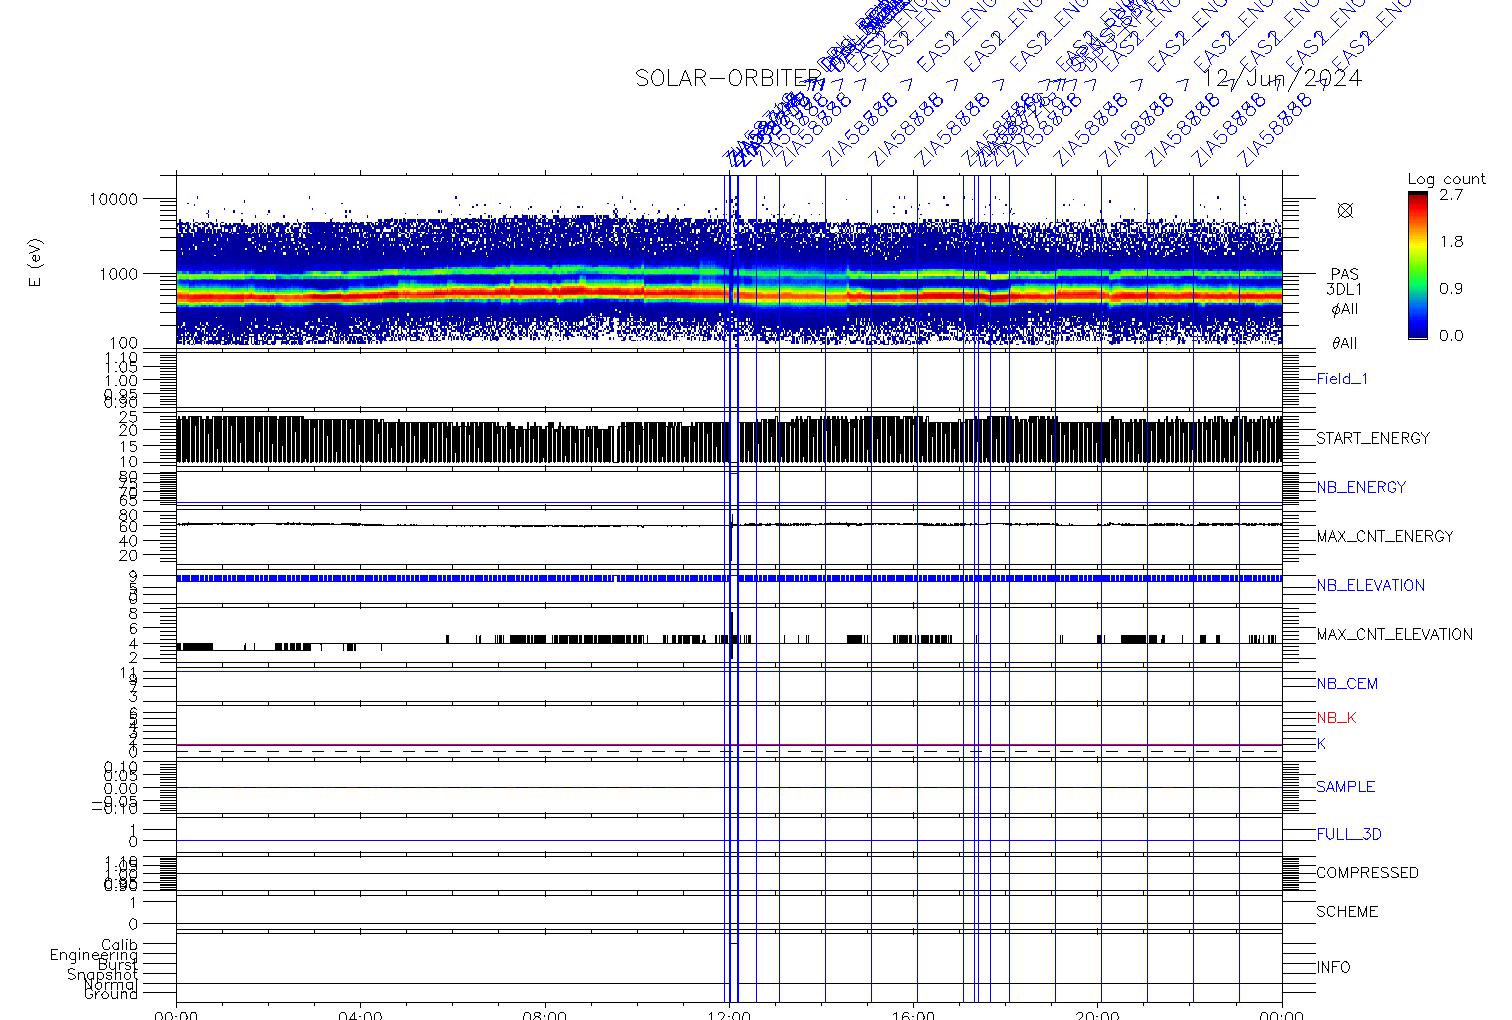Click the Field_1 panel label
The image size is (1512, 1020).
tap(1342, 379)
